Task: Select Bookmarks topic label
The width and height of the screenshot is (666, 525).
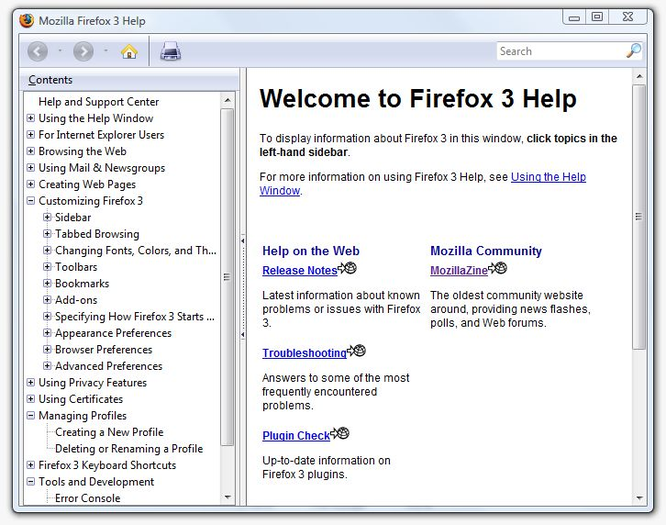Action: pos(82,283)
